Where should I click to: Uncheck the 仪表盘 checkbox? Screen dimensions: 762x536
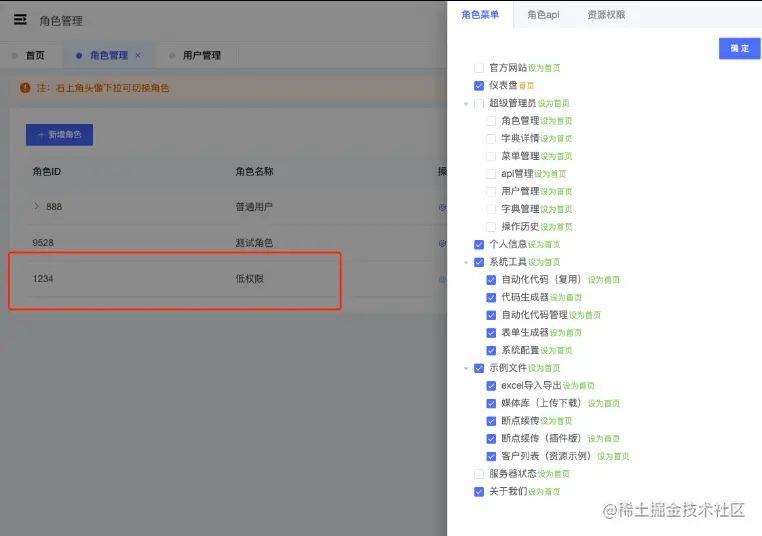[x=479, y=86]
